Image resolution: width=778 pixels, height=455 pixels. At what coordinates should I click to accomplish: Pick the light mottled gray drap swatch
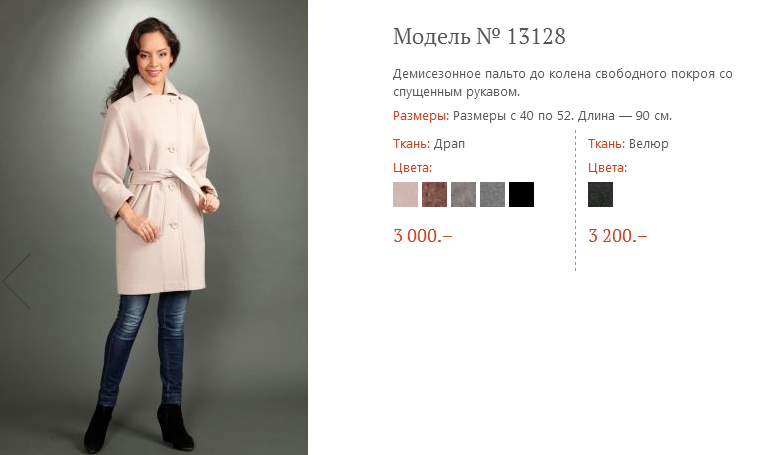[x=463, y=194]
